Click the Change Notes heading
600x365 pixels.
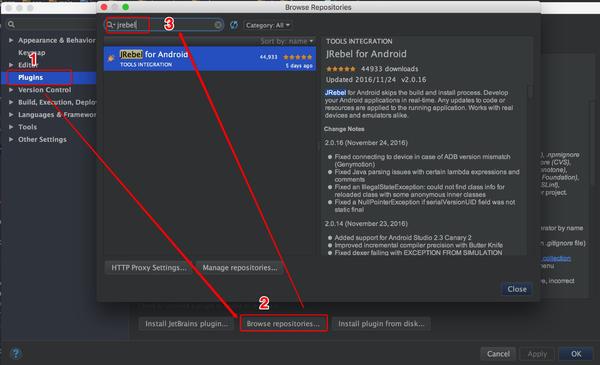(x=344, y=129)
